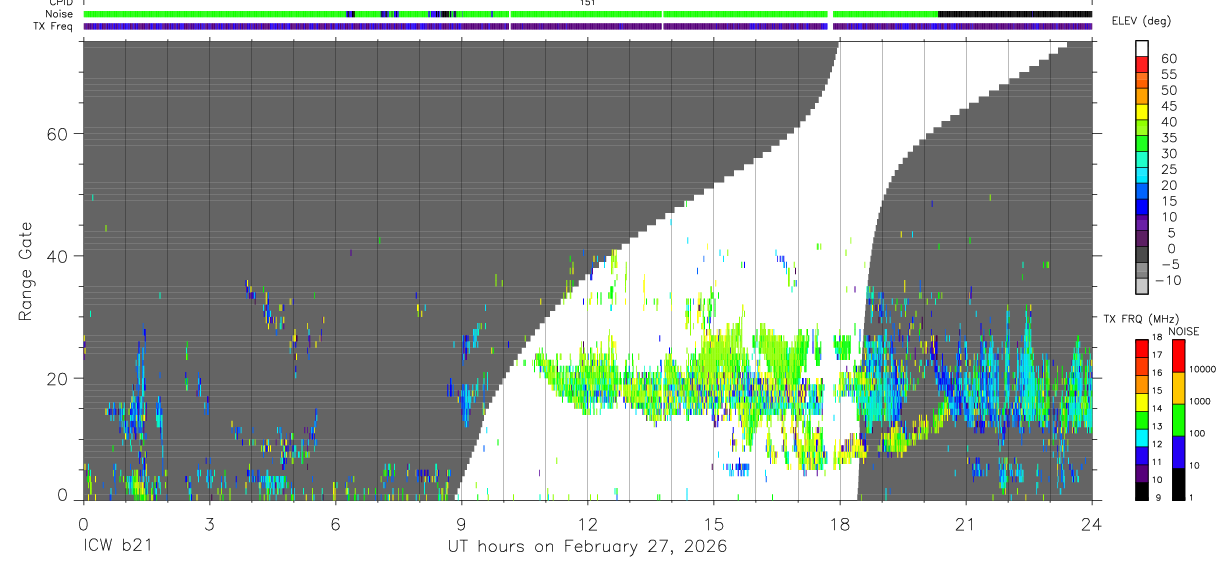Click the '24' tick on UT hours axis
1228x567 pixels.
pyautogui.click(x=1092, y=523)
